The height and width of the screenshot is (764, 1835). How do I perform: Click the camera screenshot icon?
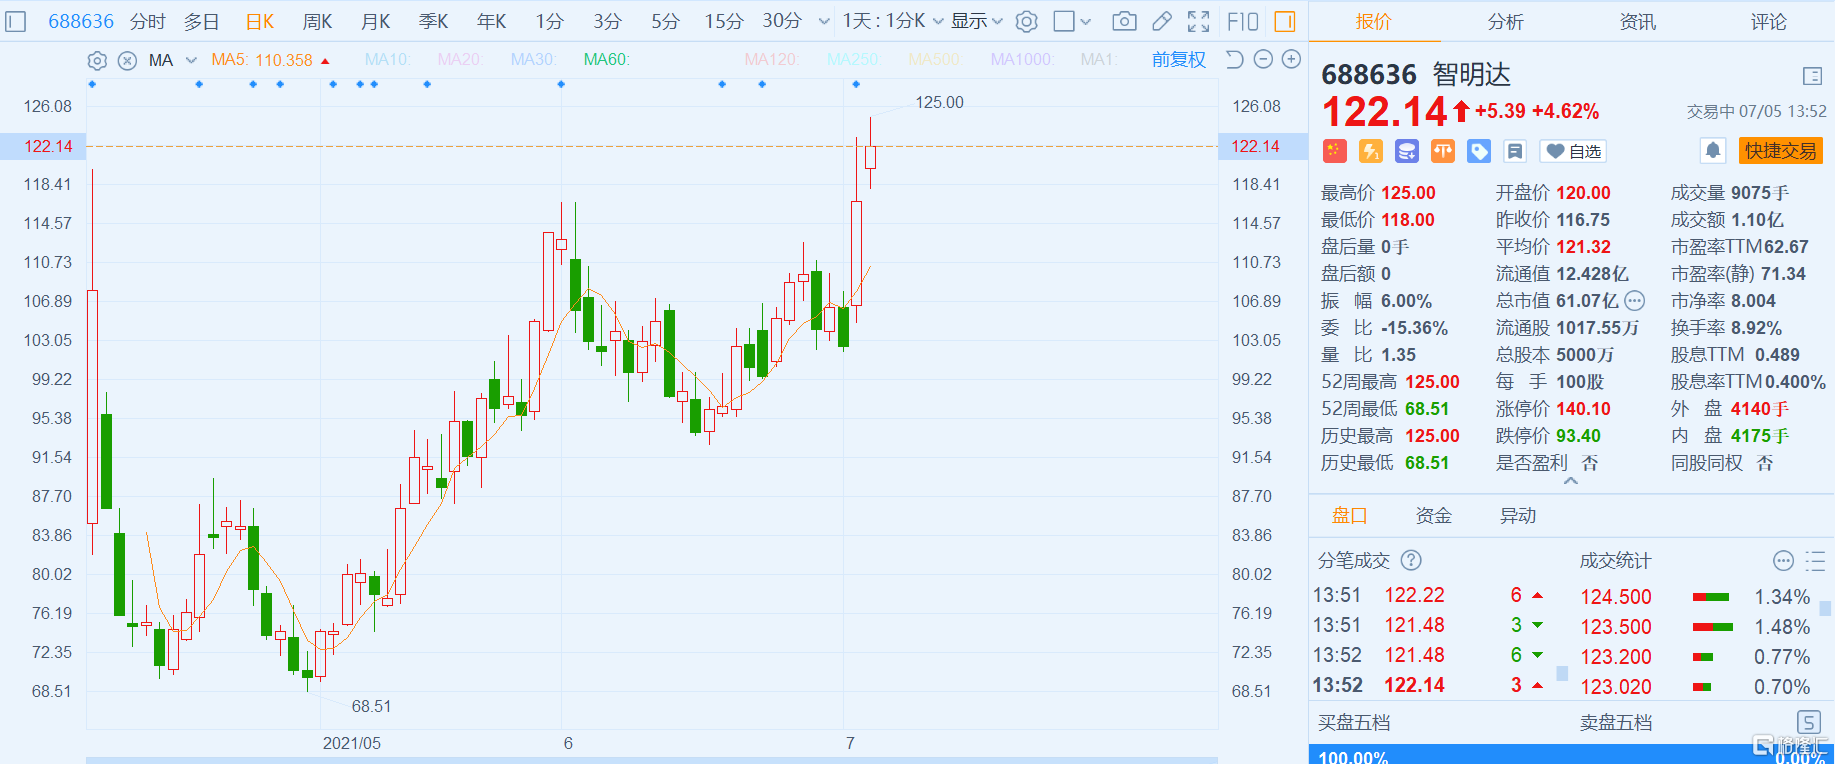[x=1124, y=21]
